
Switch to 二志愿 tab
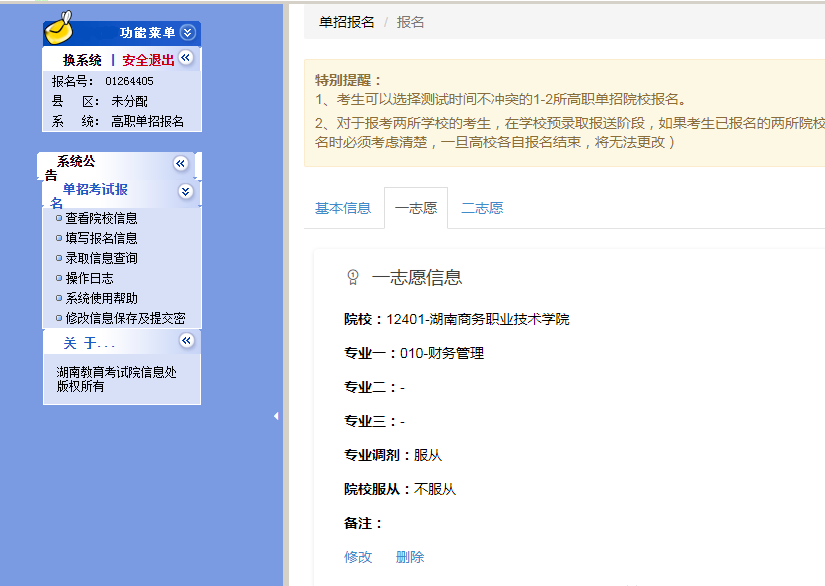(482, 208)
